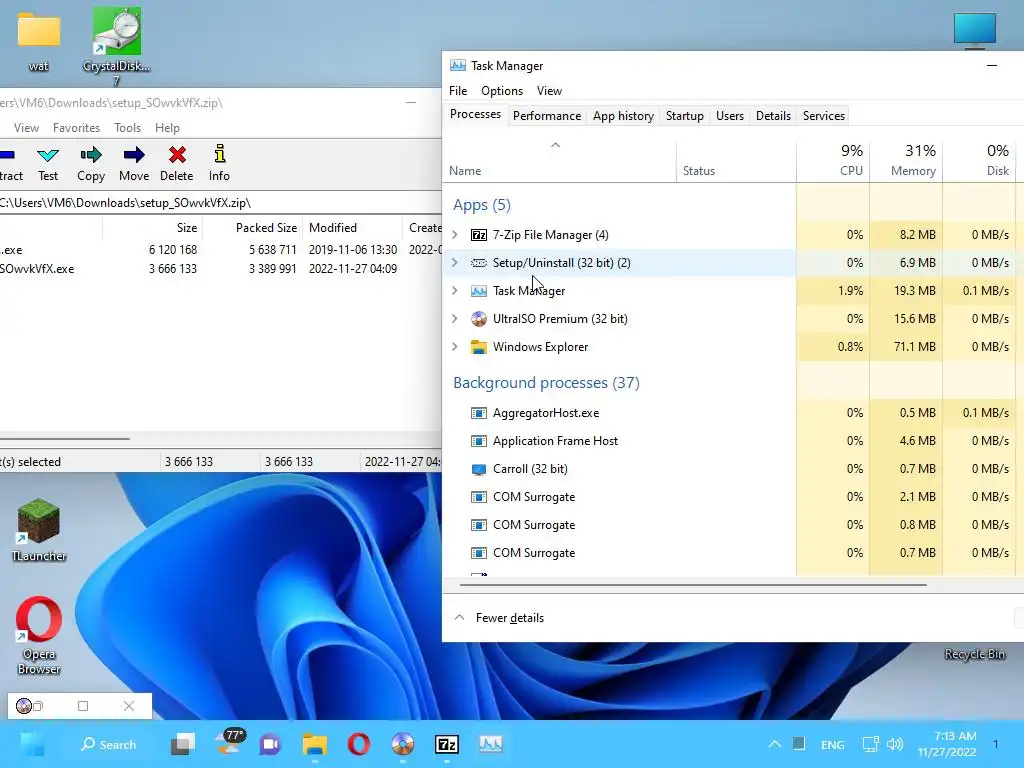Screen dimensions: 1024x768
Task: Sort processes by Memory column
Action: tap(906, 160)
